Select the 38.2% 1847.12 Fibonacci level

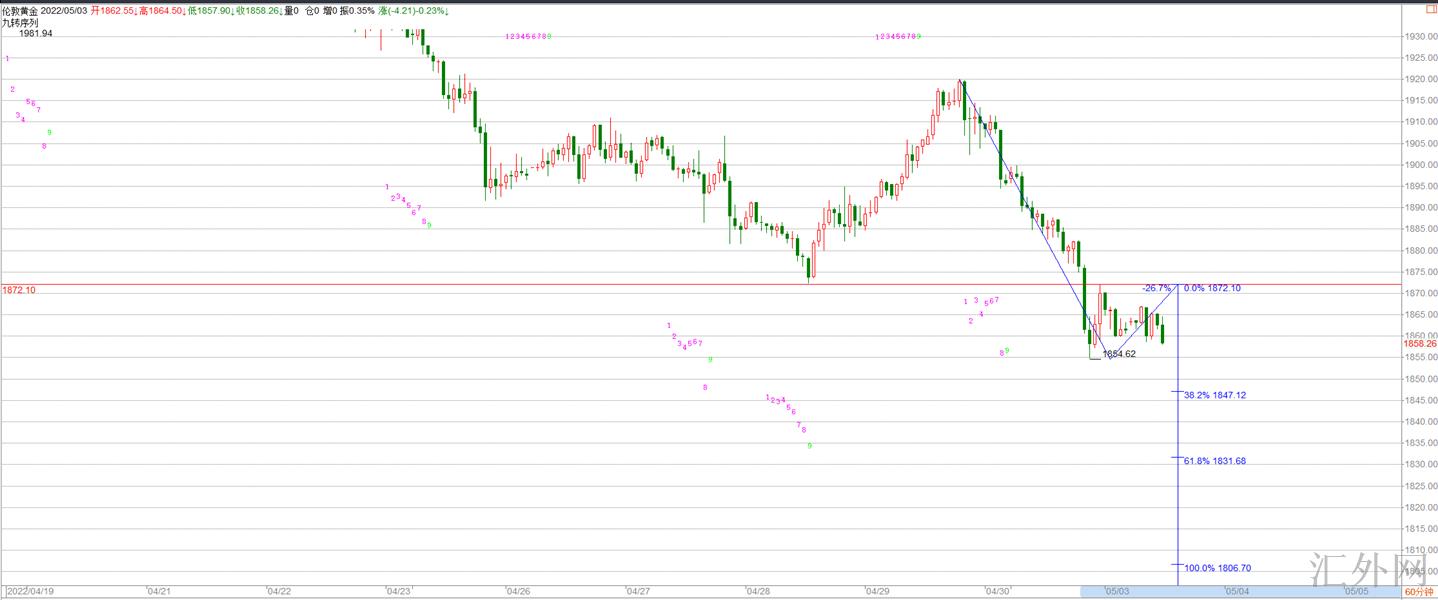[x=1215, y=395]
